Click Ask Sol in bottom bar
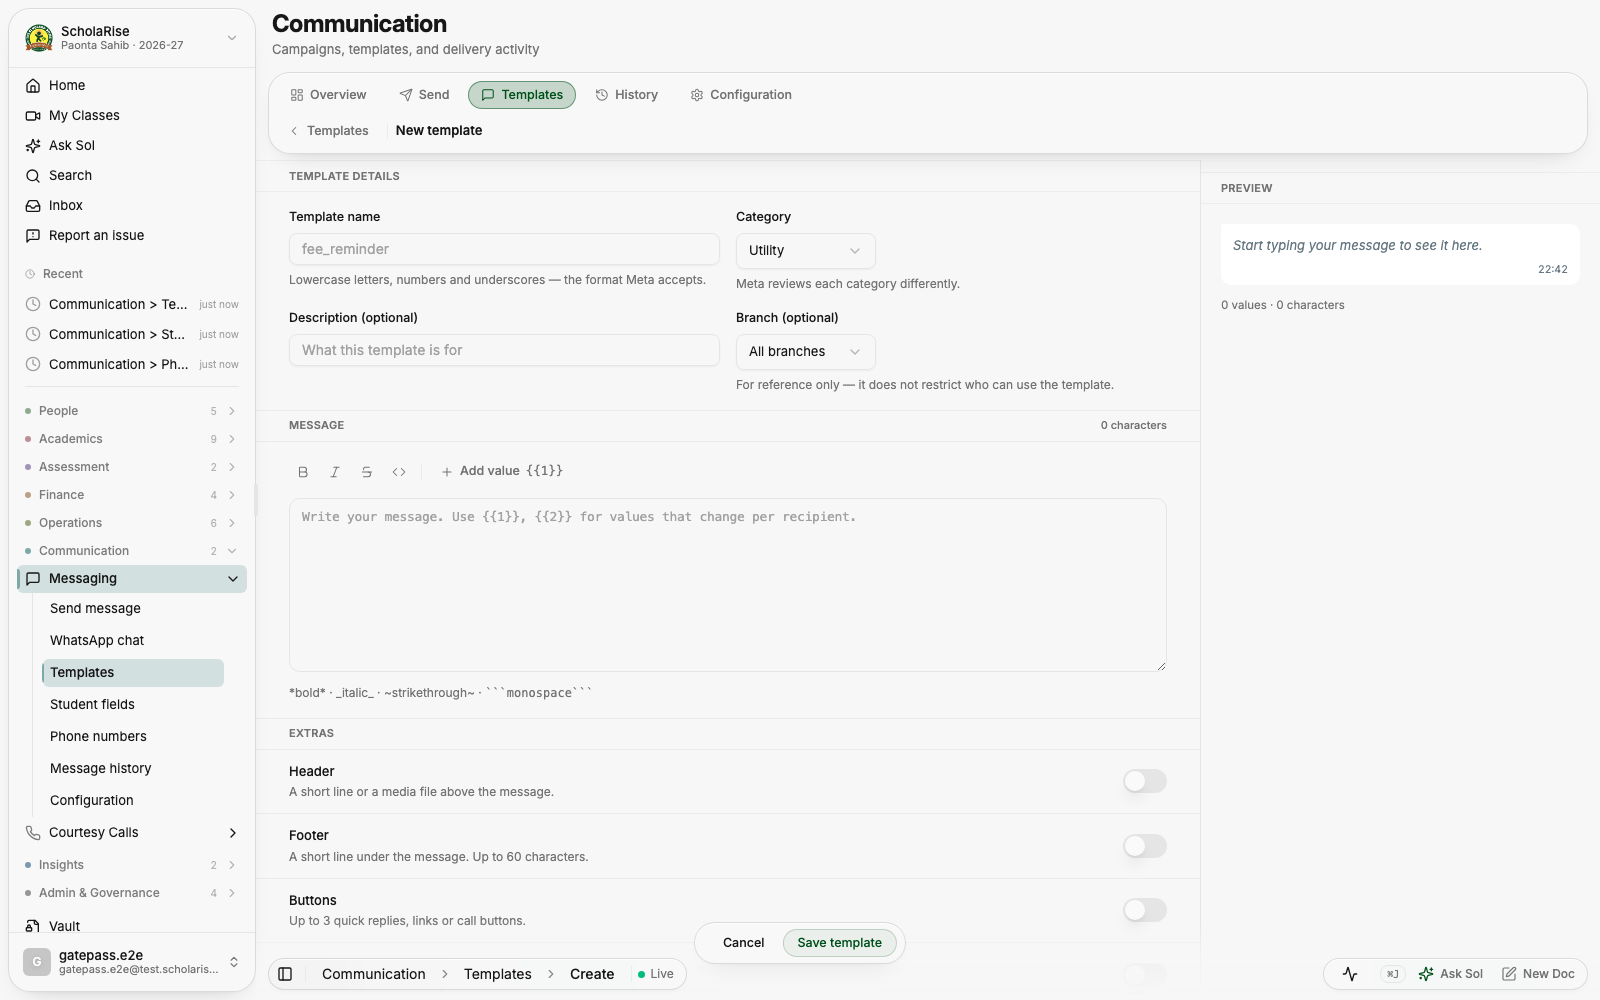 coord(1450,974)
